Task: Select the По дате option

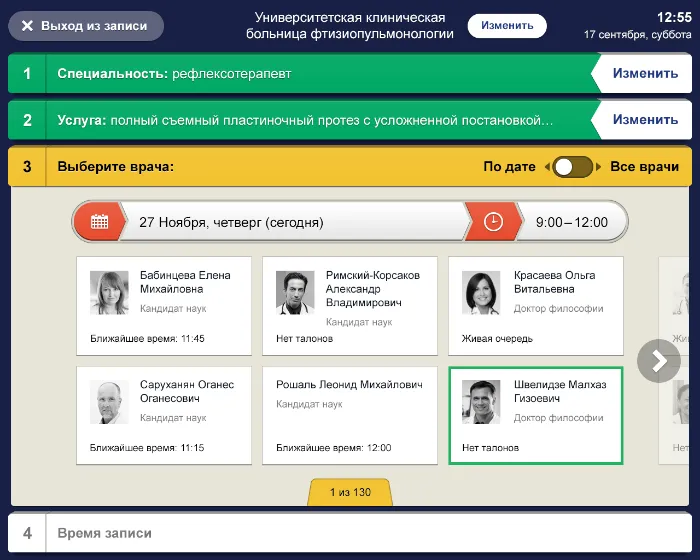Action: click(x=509, y=167)
